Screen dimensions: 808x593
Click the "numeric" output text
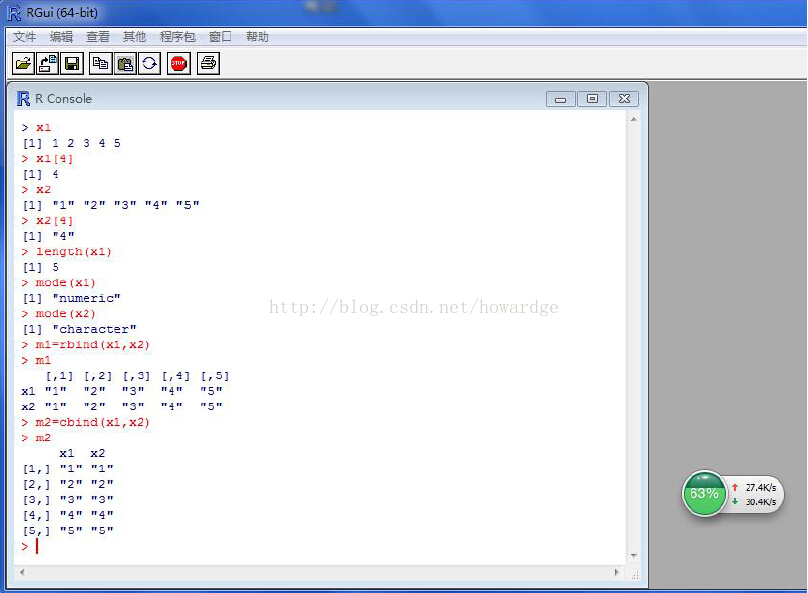[87, 298]
